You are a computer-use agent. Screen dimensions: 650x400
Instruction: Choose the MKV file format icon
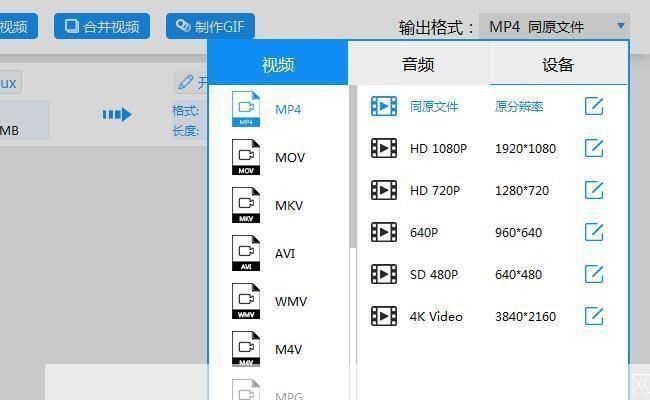coord(246,205)
